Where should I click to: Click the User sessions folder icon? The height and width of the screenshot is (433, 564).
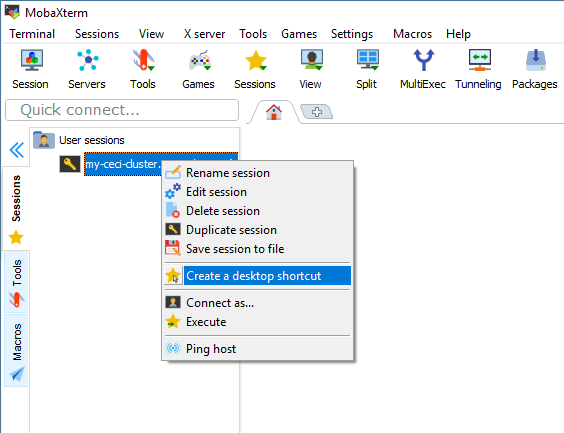pyautogui.click(x=44, y=140)
